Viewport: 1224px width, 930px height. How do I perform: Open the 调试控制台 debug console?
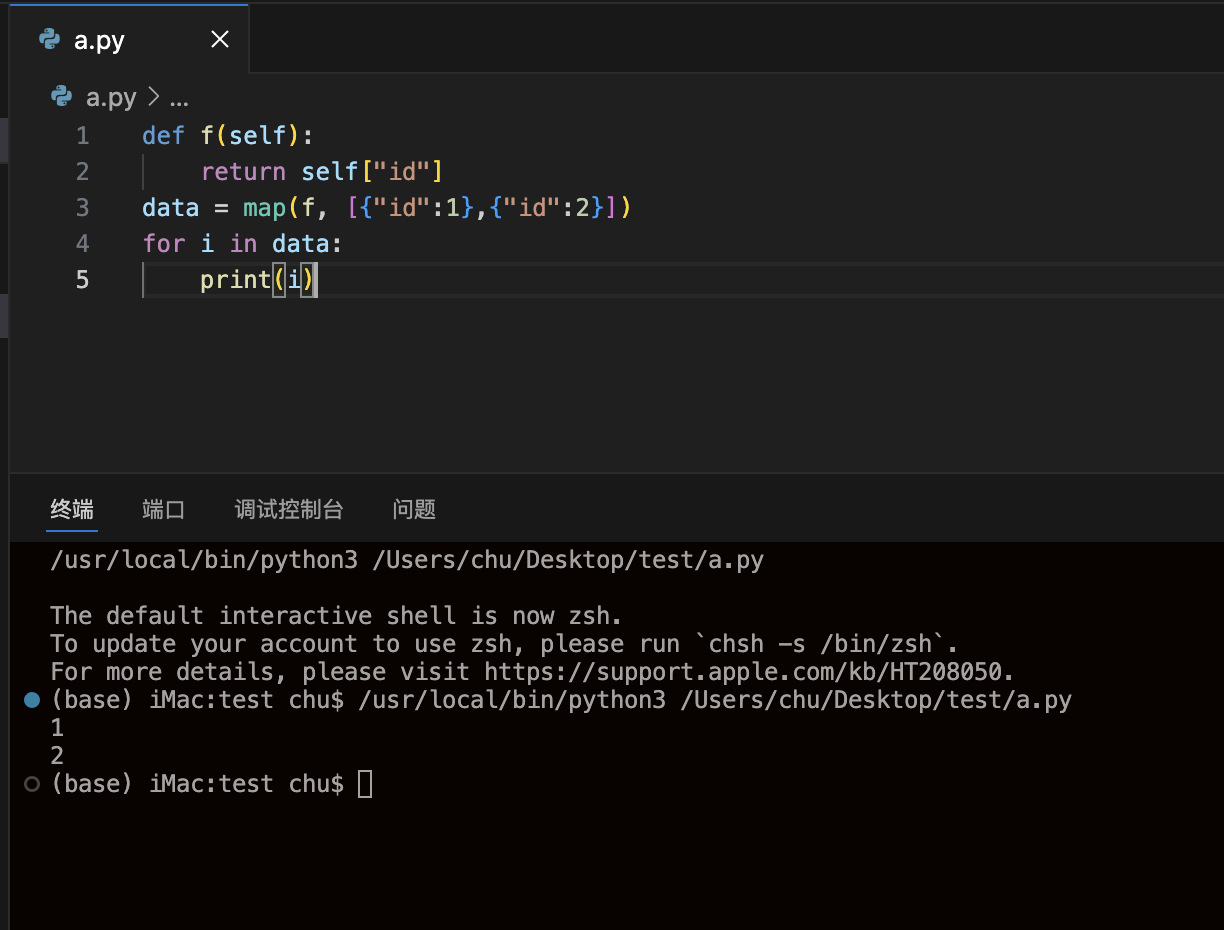click(x=289, y=509)
